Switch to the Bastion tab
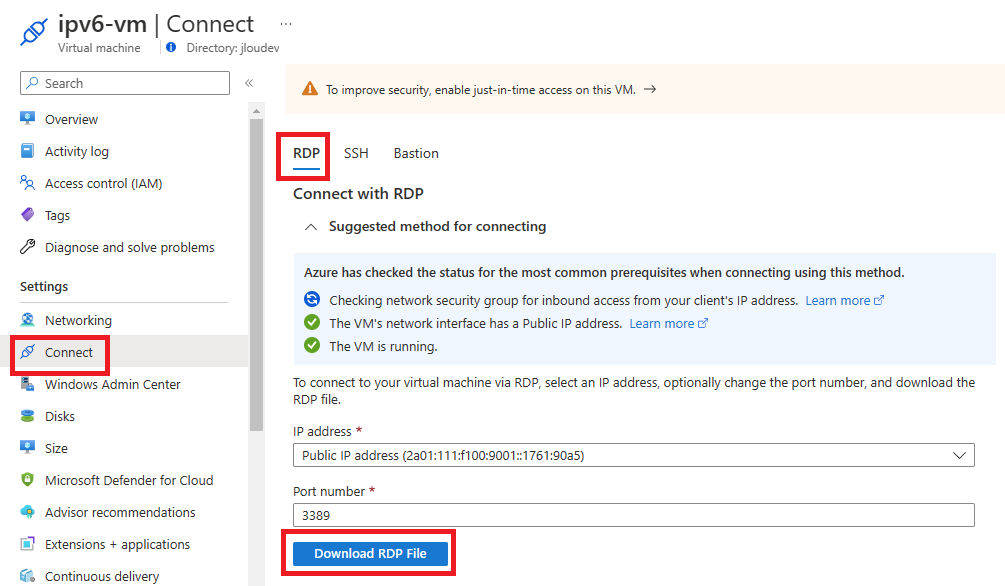Screen dimensions: 1005x586 (x=416, y=153)
